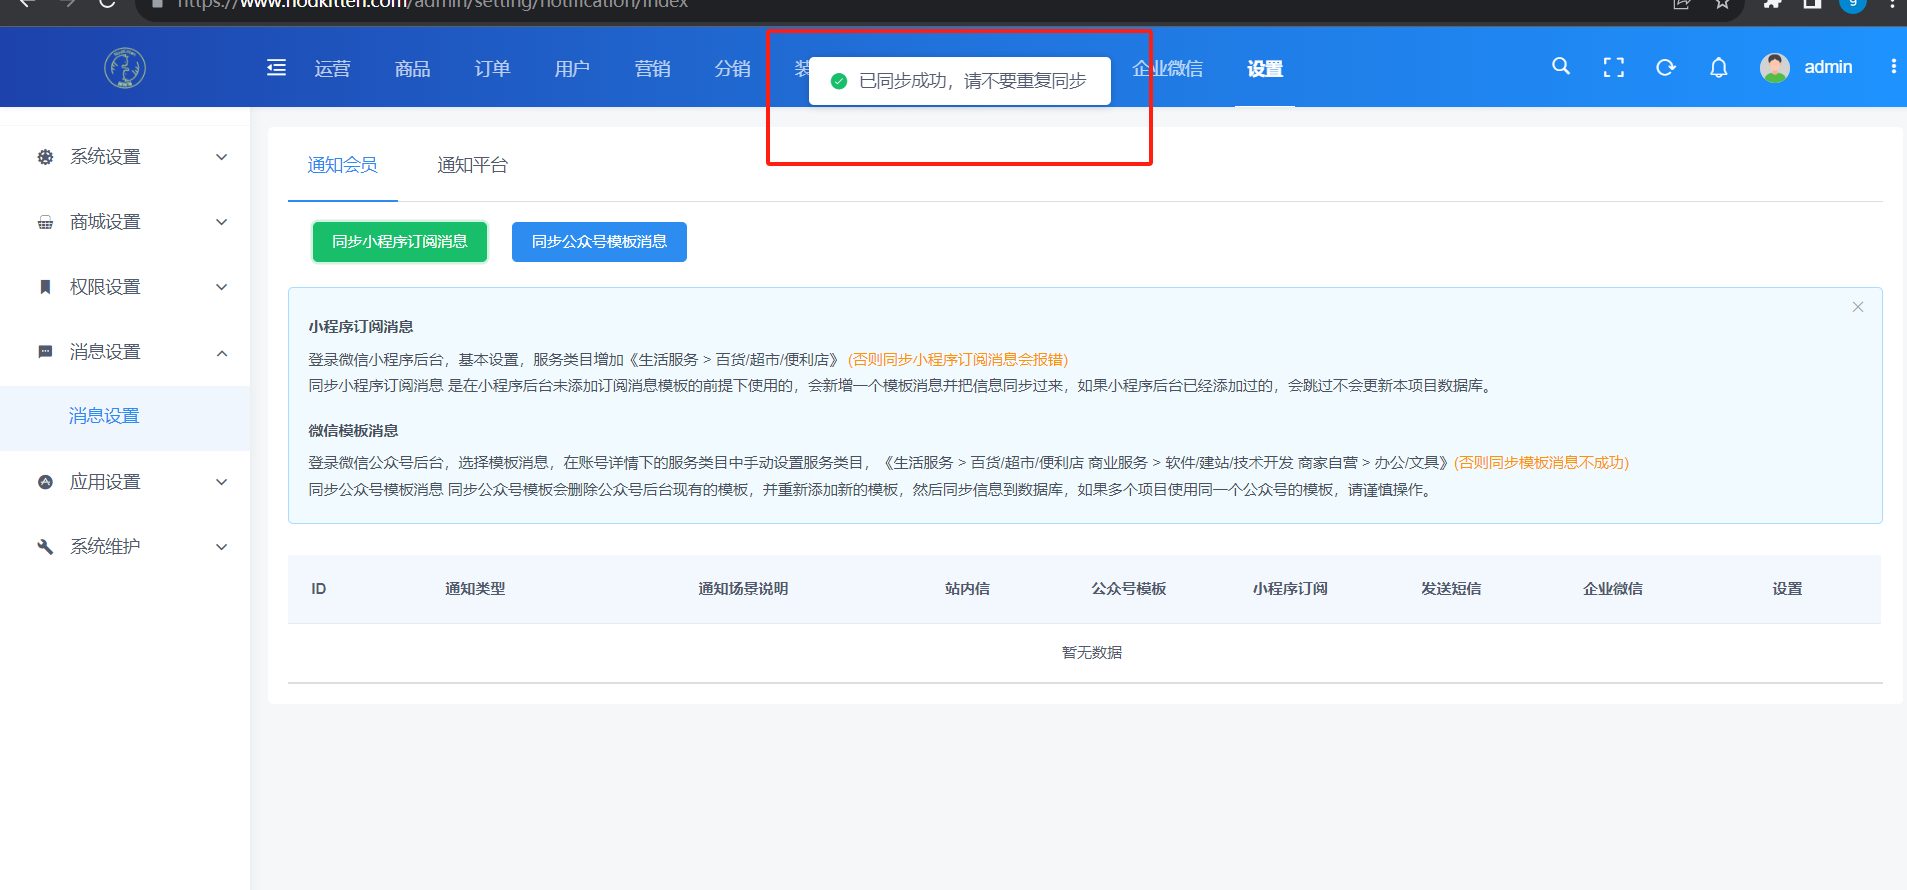
Task: Click the orange 否则同步小程序订阅消息会报错 warning text
Action: (x=958, y=360)
